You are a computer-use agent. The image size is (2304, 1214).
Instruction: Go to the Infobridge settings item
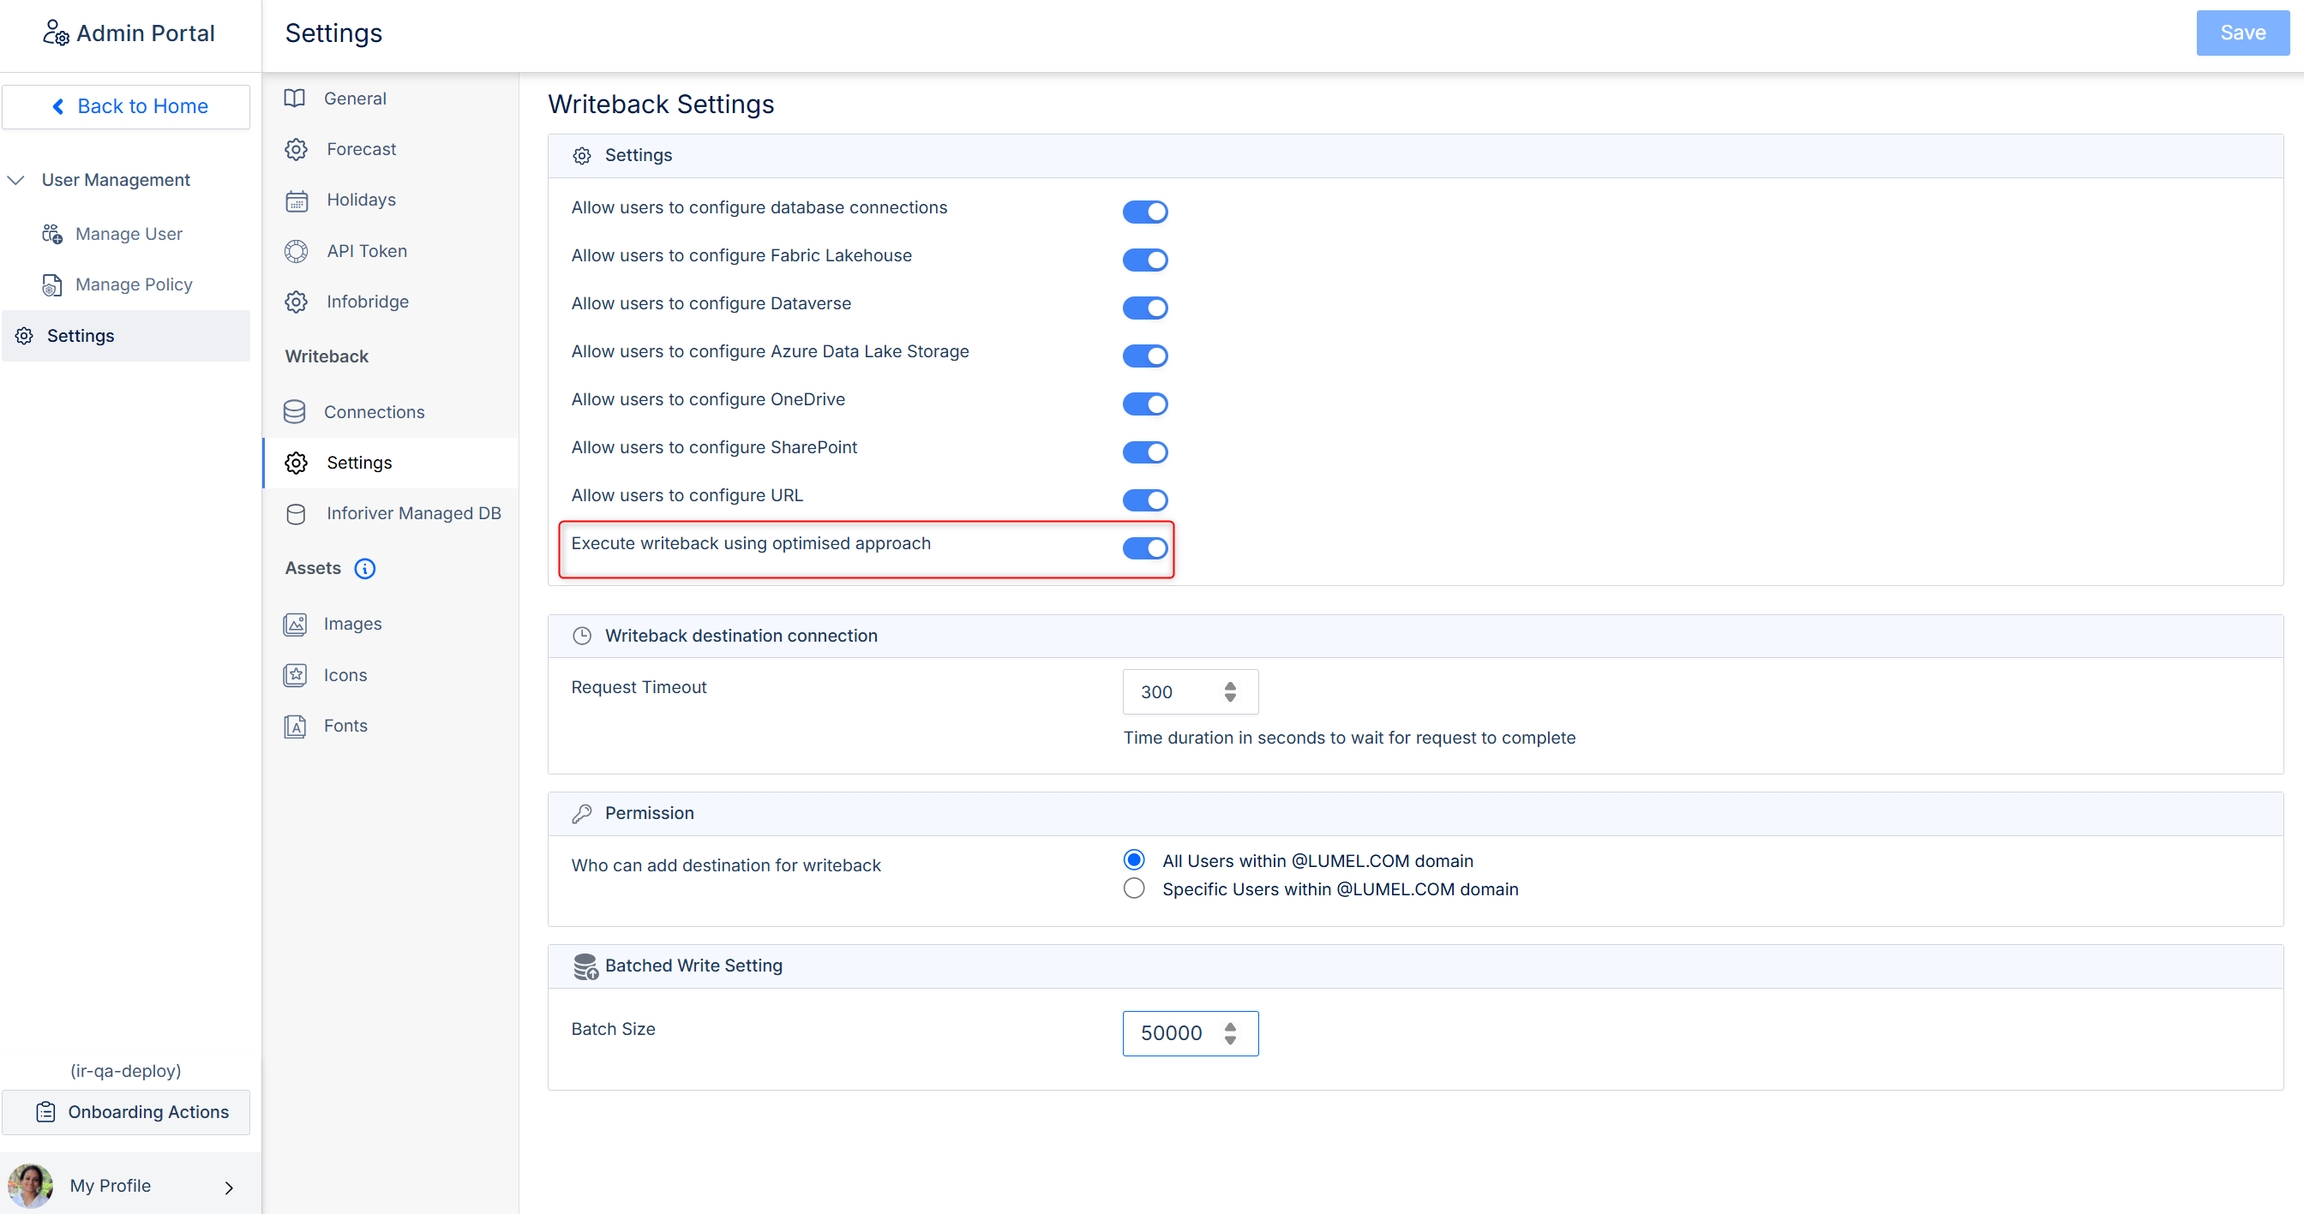[x=367, y=302]
